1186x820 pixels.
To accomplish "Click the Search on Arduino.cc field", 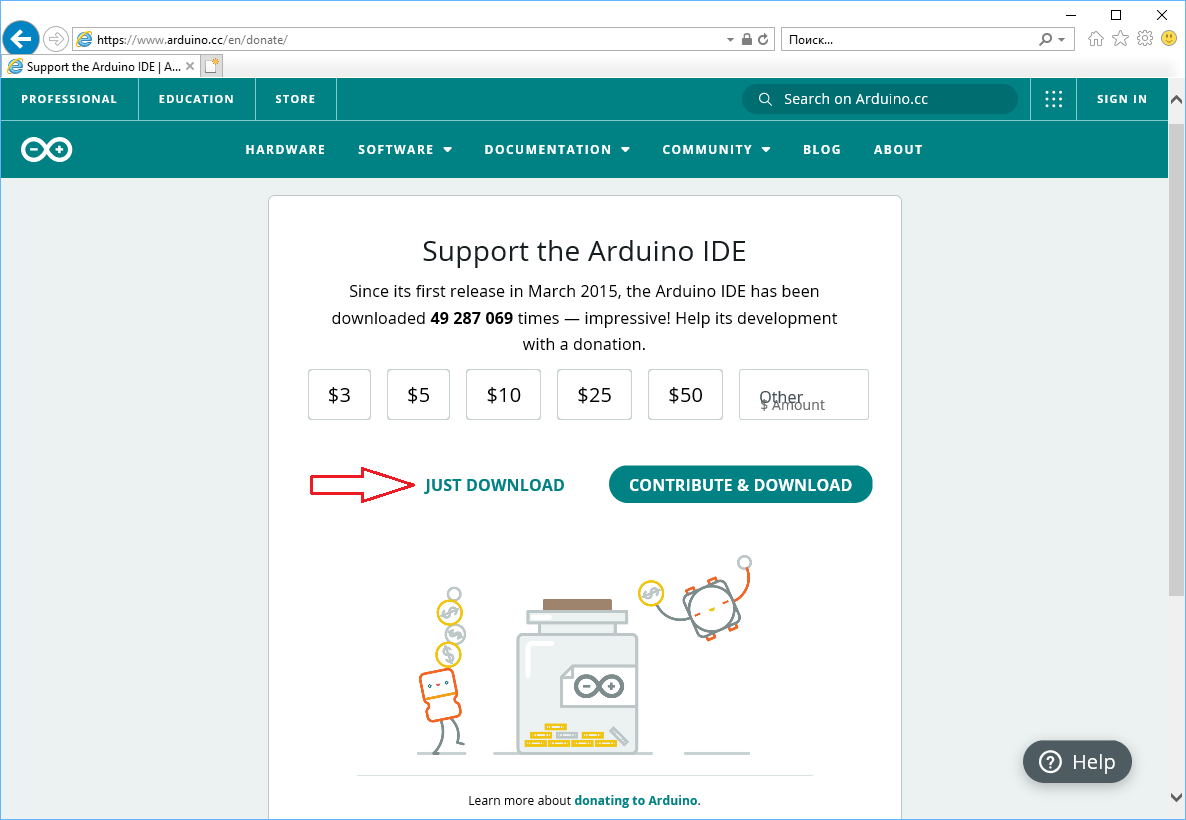I will point(880,99).
